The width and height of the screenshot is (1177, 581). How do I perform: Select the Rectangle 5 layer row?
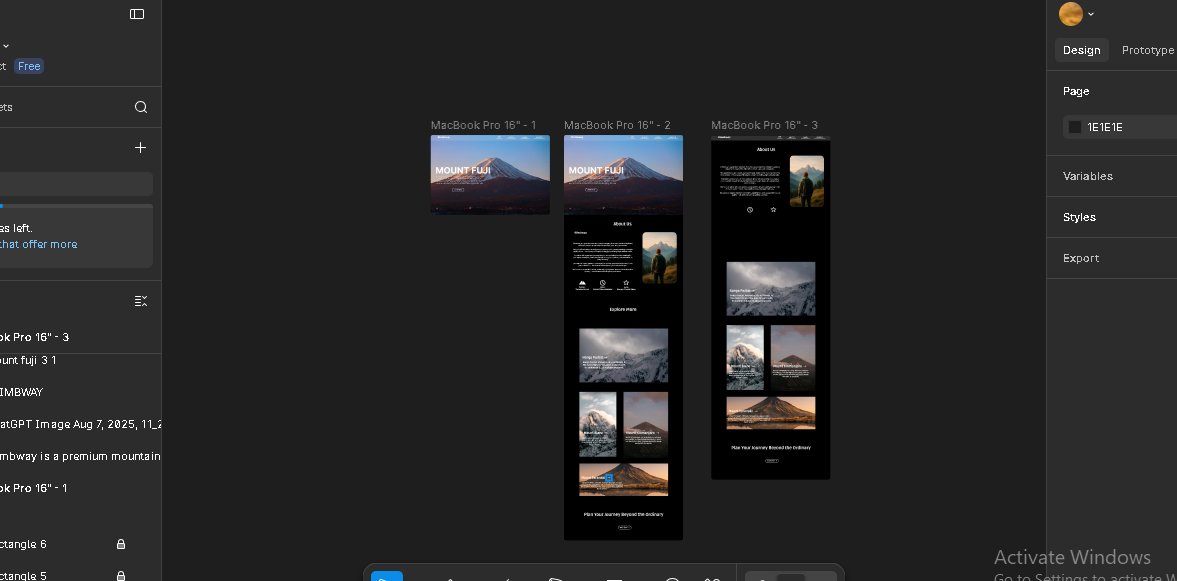(80, 576)
